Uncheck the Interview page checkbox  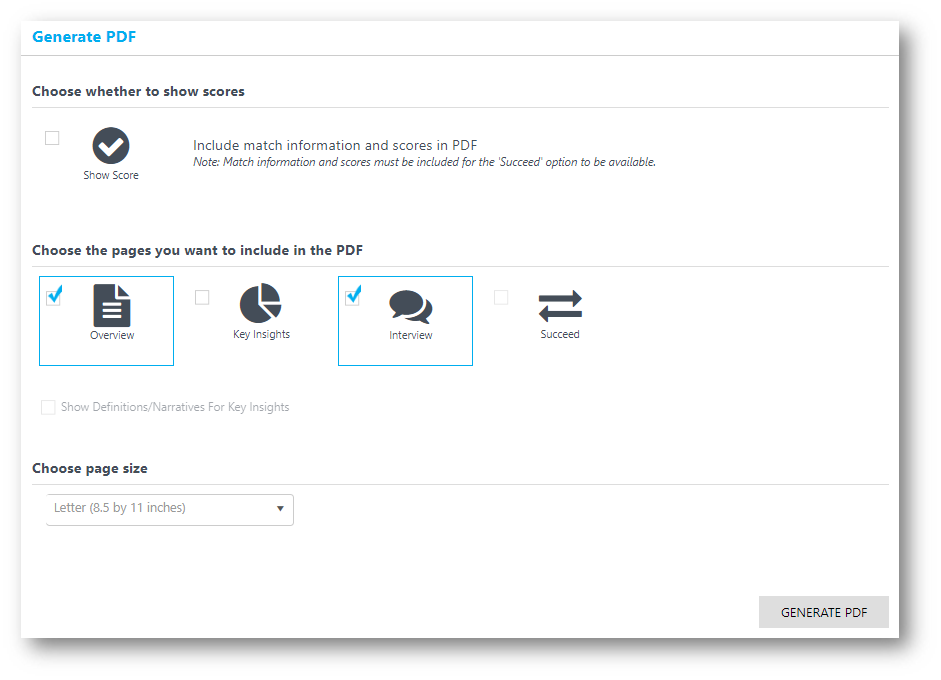(352, 297)
